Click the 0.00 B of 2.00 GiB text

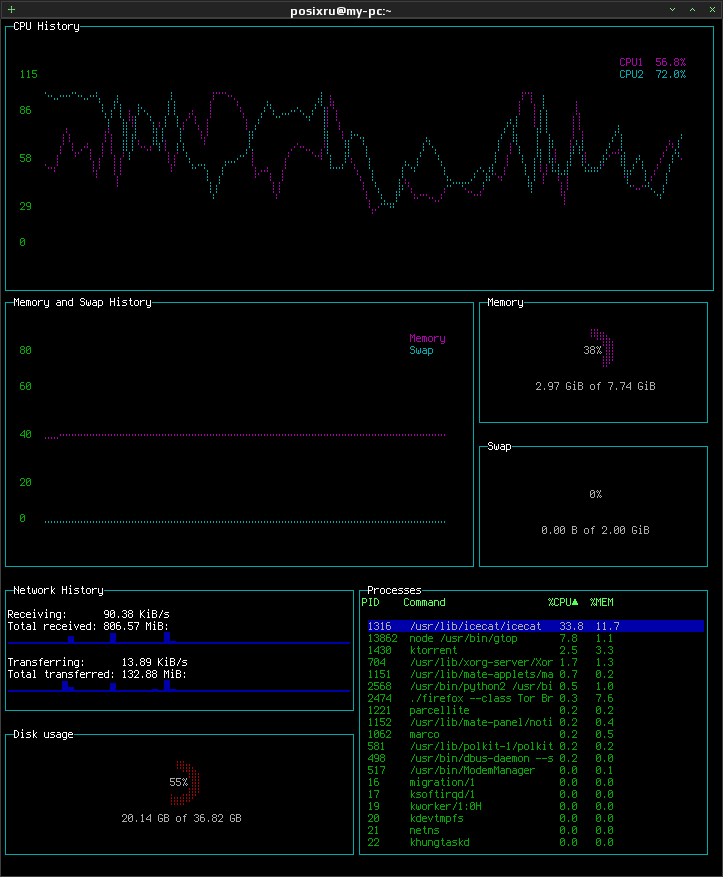[596, 530]
